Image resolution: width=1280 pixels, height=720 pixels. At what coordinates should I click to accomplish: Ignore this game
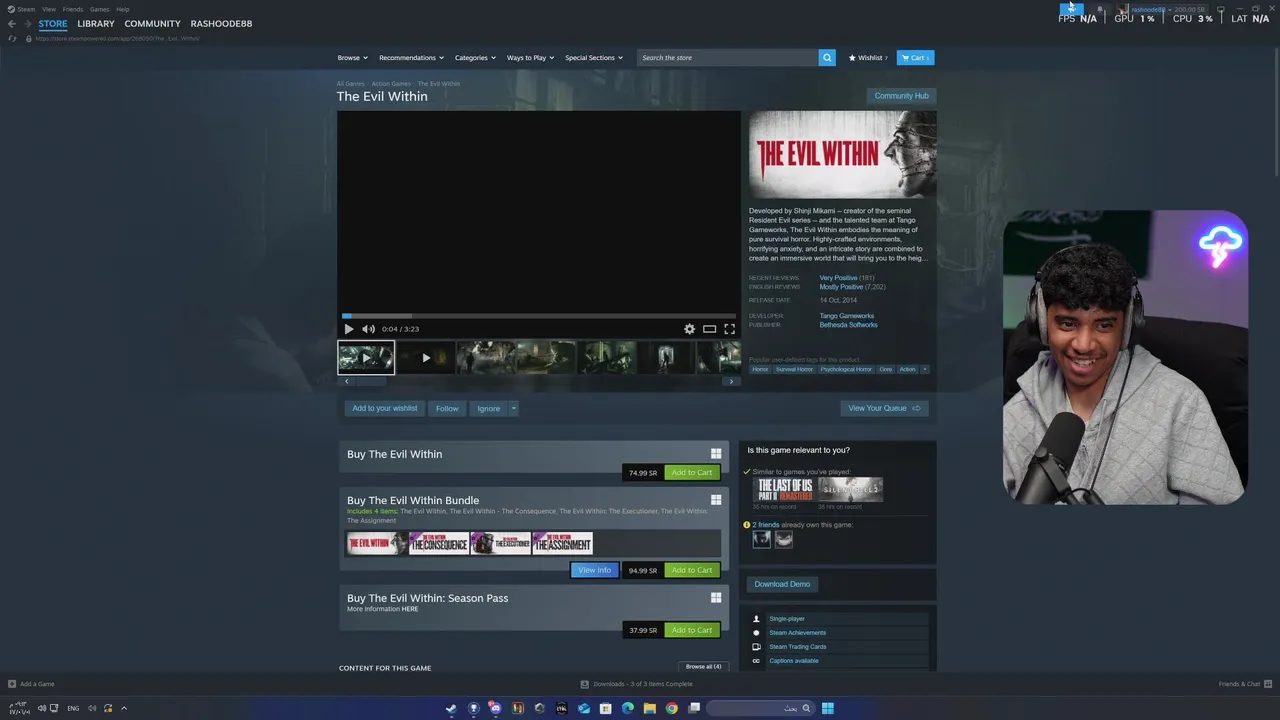[488, 408]
